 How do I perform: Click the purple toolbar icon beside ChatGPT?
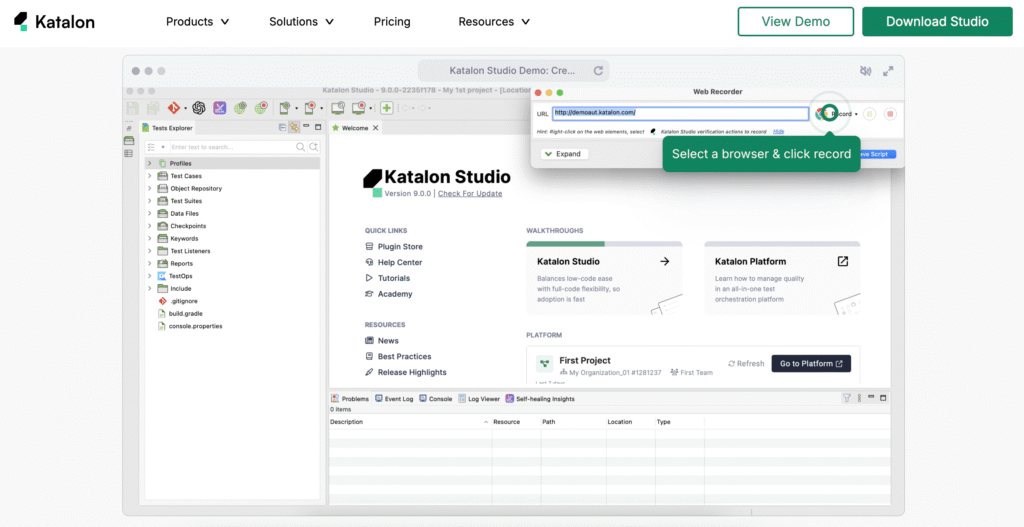coord(219,108)
